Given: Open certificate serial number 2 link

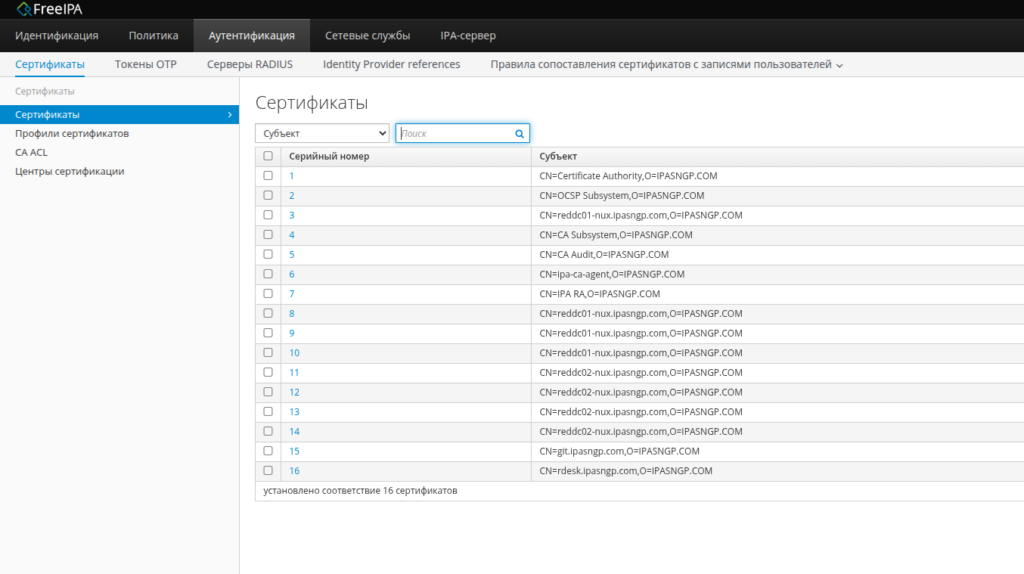Looking at the screenshot, I should pyautogui.click(x=291, y=195).
